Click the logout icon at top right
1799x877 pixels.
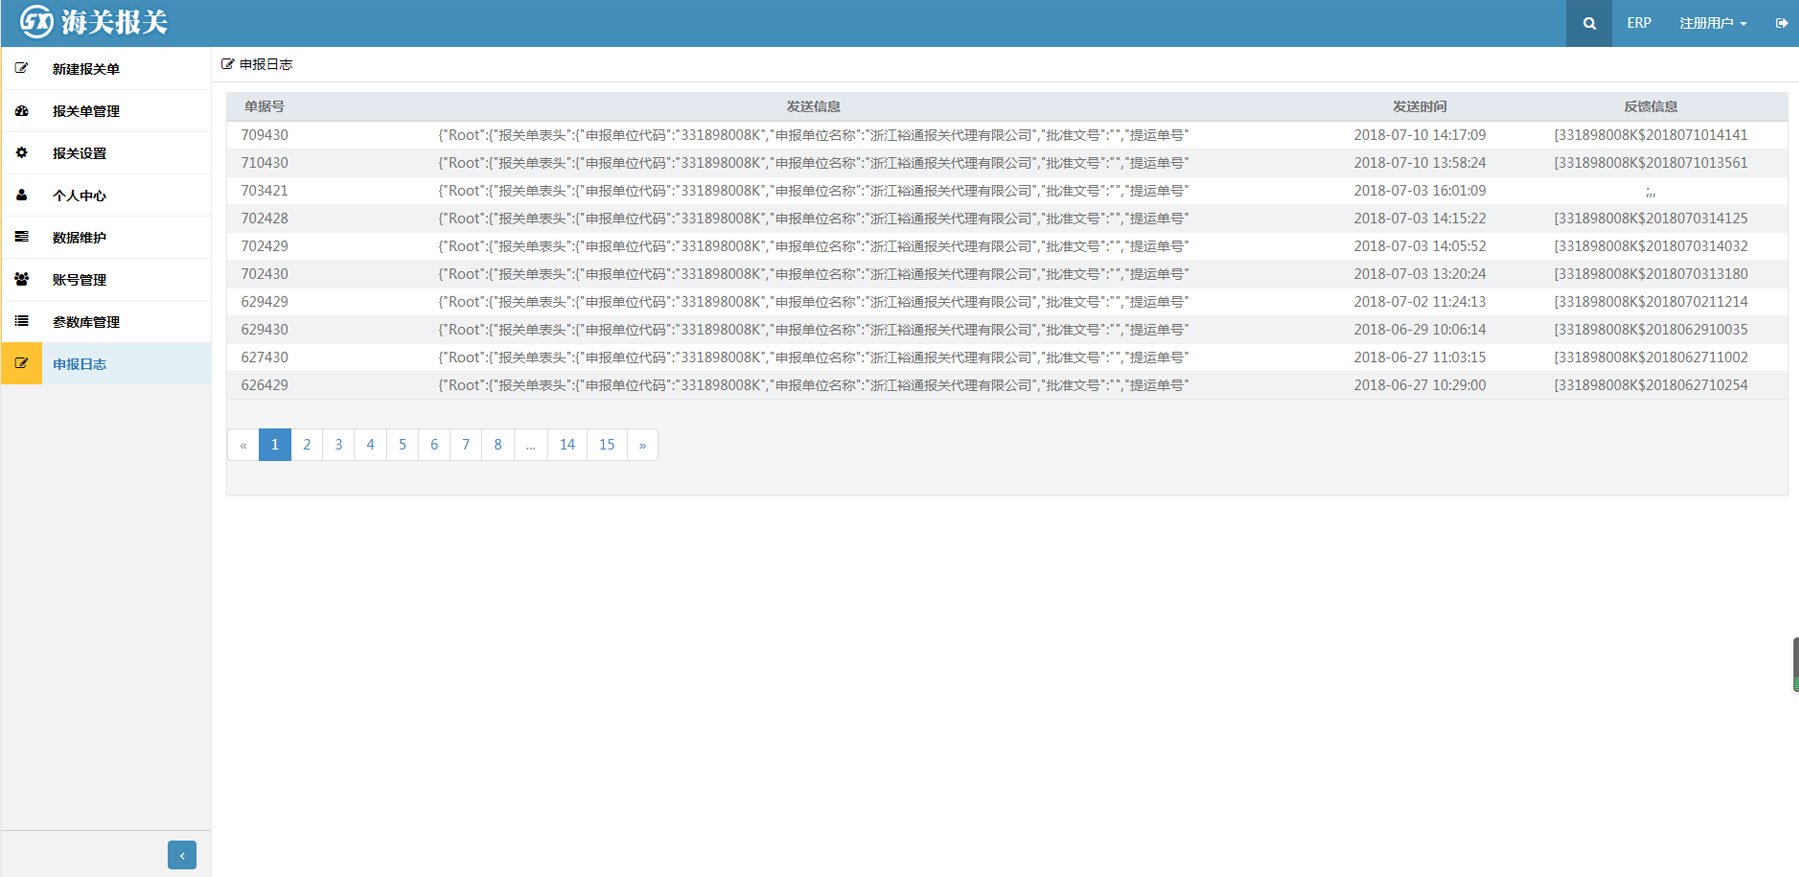point(1782,23)
